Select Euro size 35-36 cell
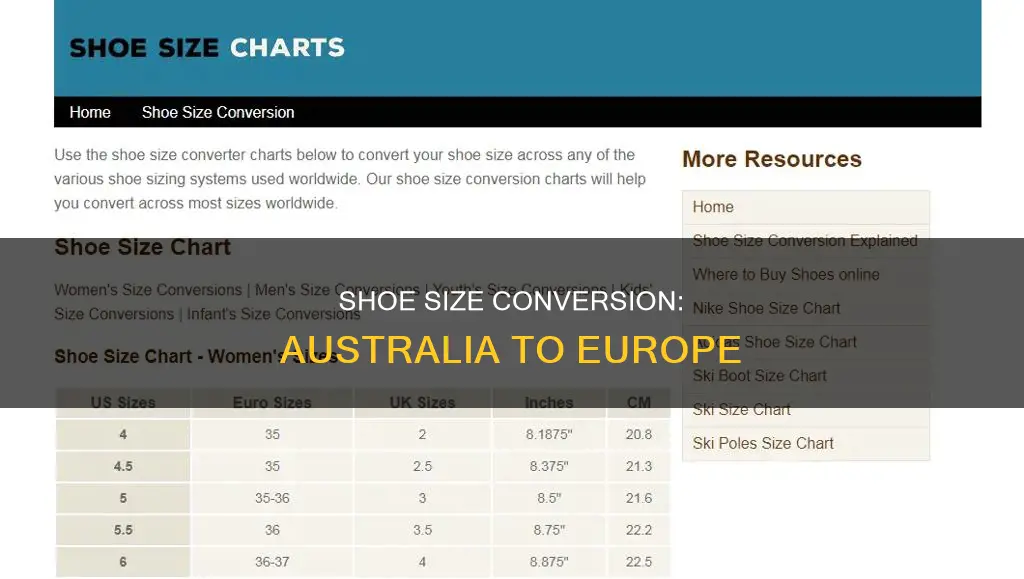This screenshot has width=1024, height=579. (x=272, y=498)
